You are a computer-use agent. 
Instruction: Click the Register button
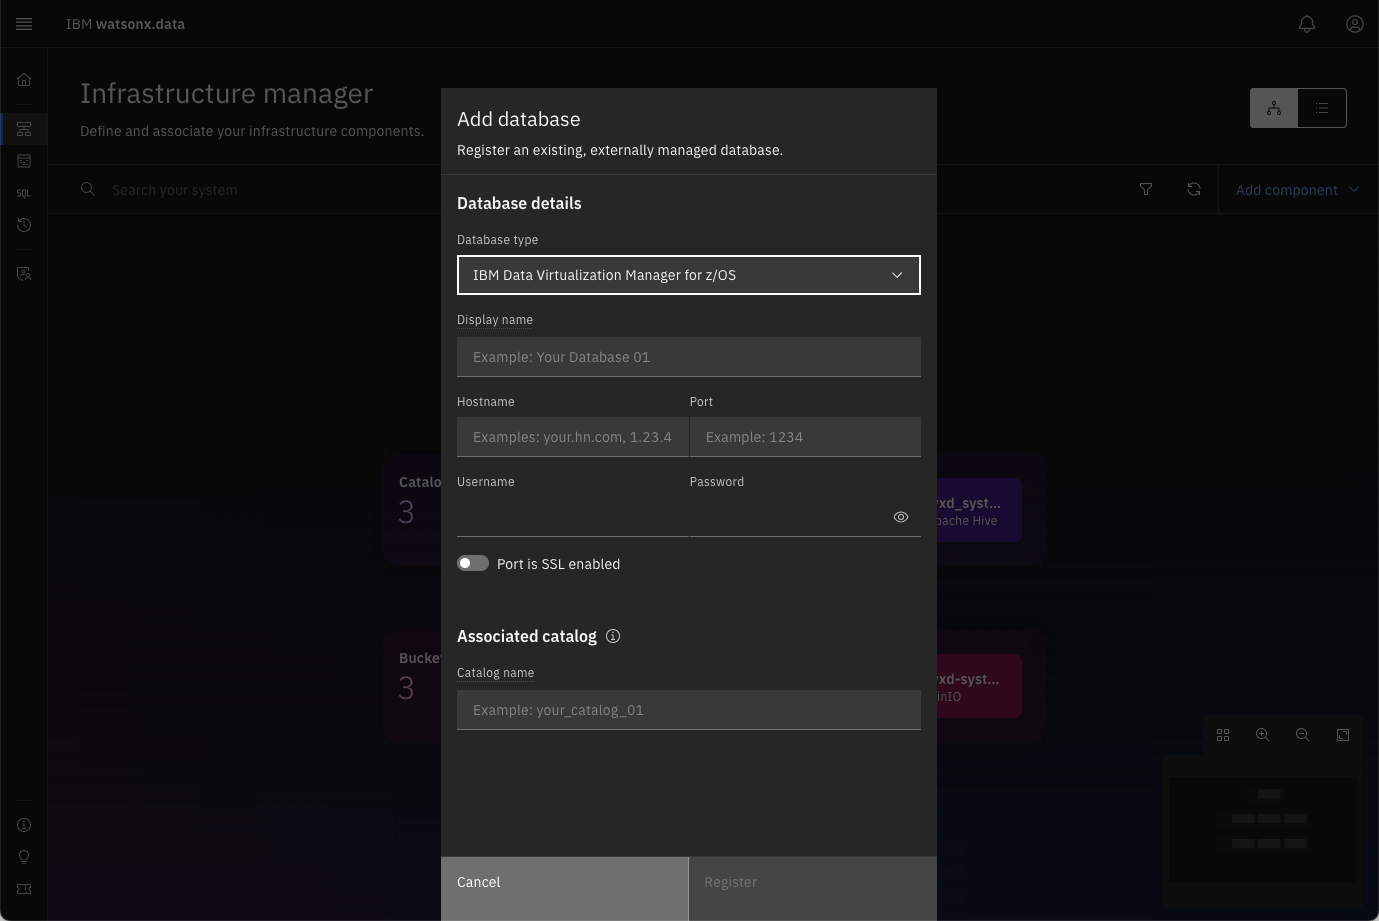(813, 889)
